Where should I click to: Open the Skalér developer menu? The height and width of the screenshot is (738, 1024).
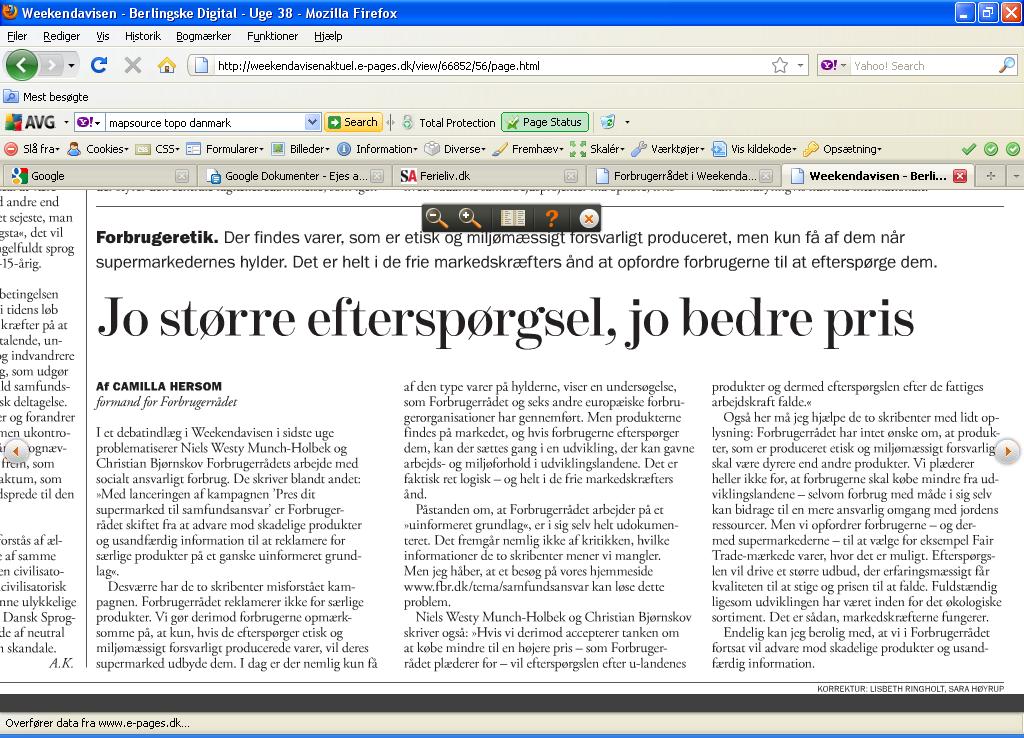pos(598,149)
